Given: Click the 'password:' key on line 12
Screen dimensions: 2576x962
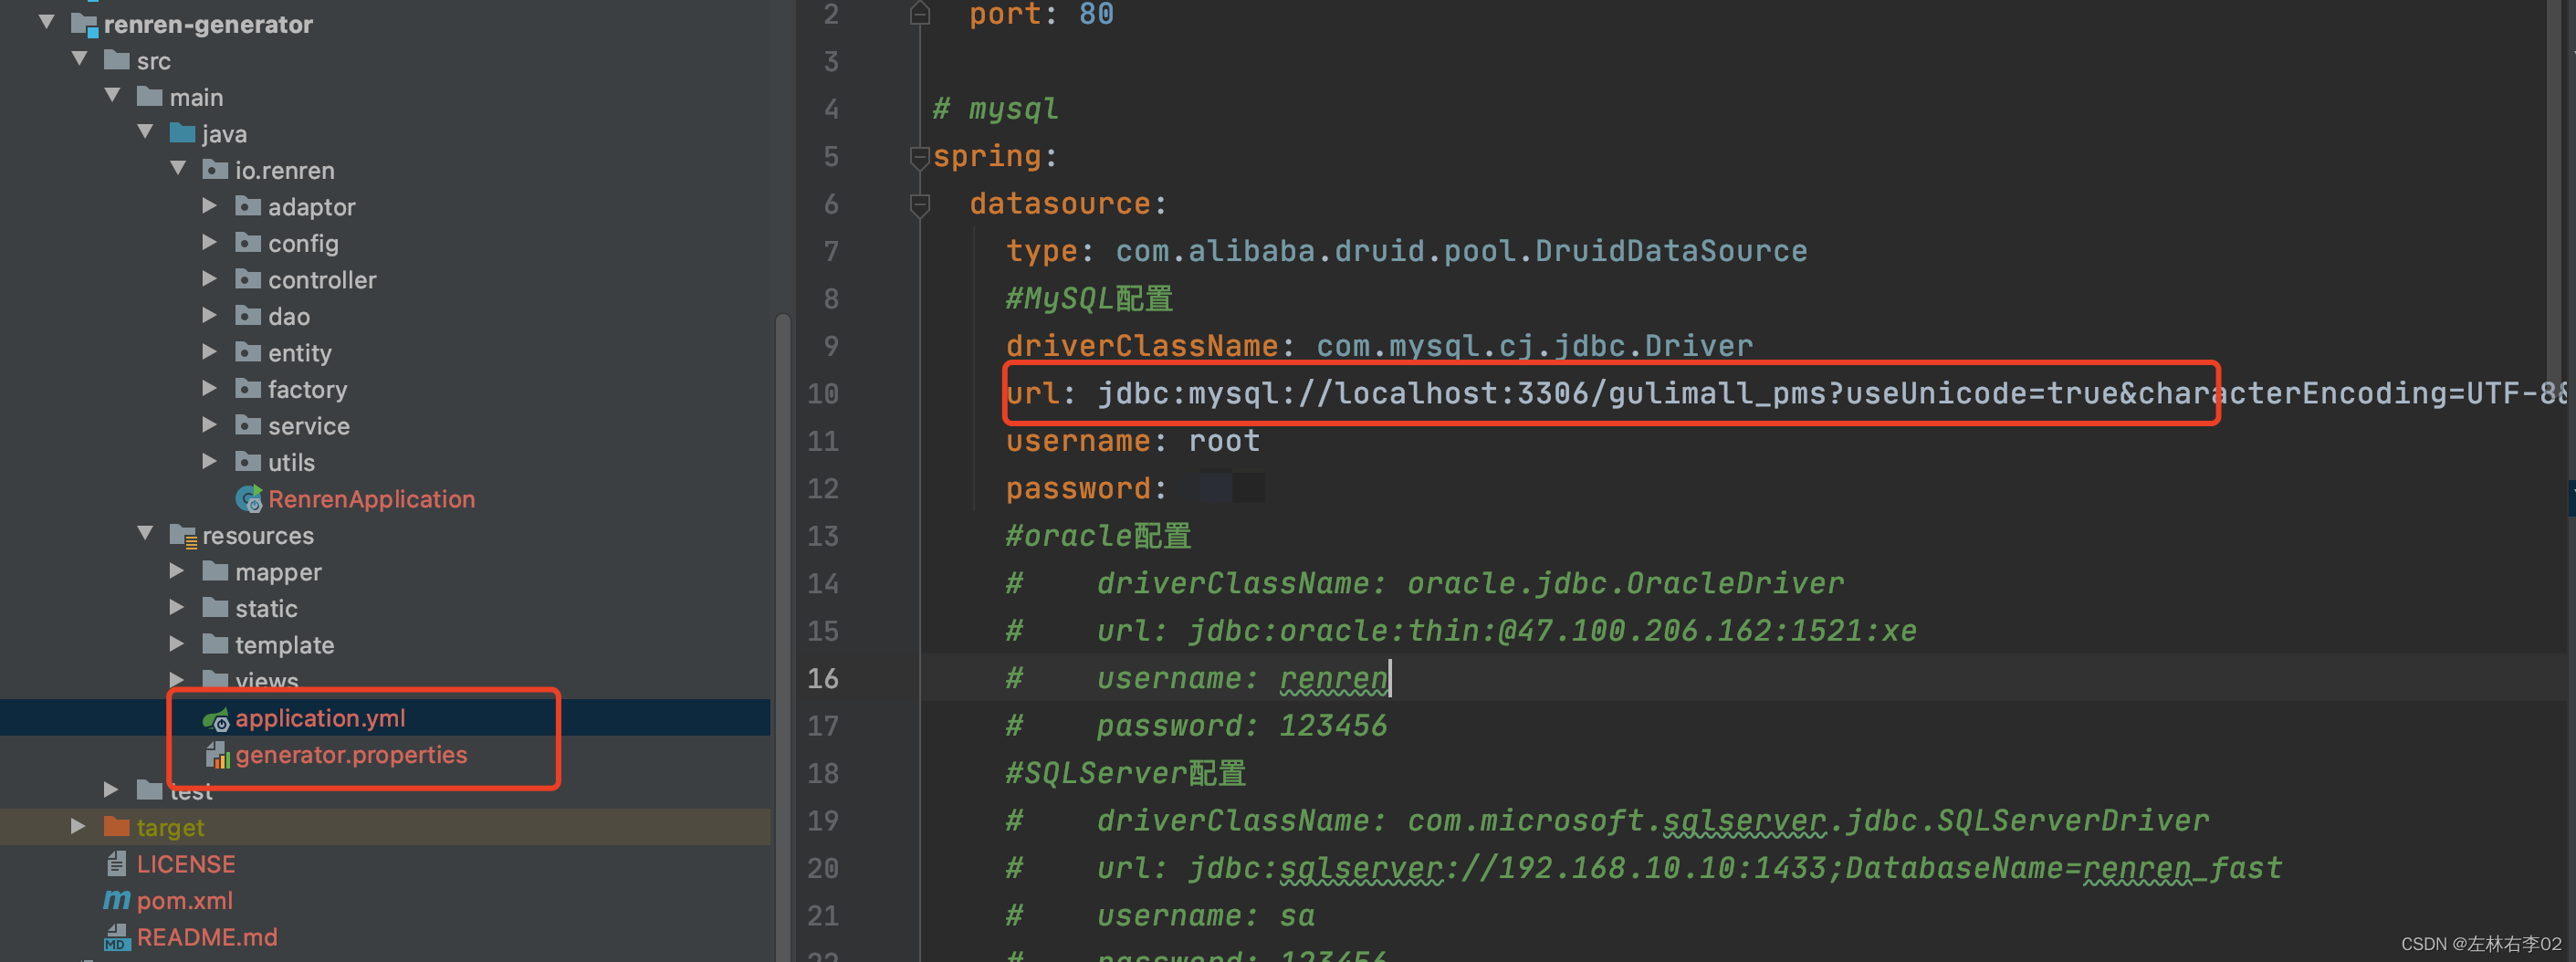Looking at the screenshot, I should pos(1086,488).
